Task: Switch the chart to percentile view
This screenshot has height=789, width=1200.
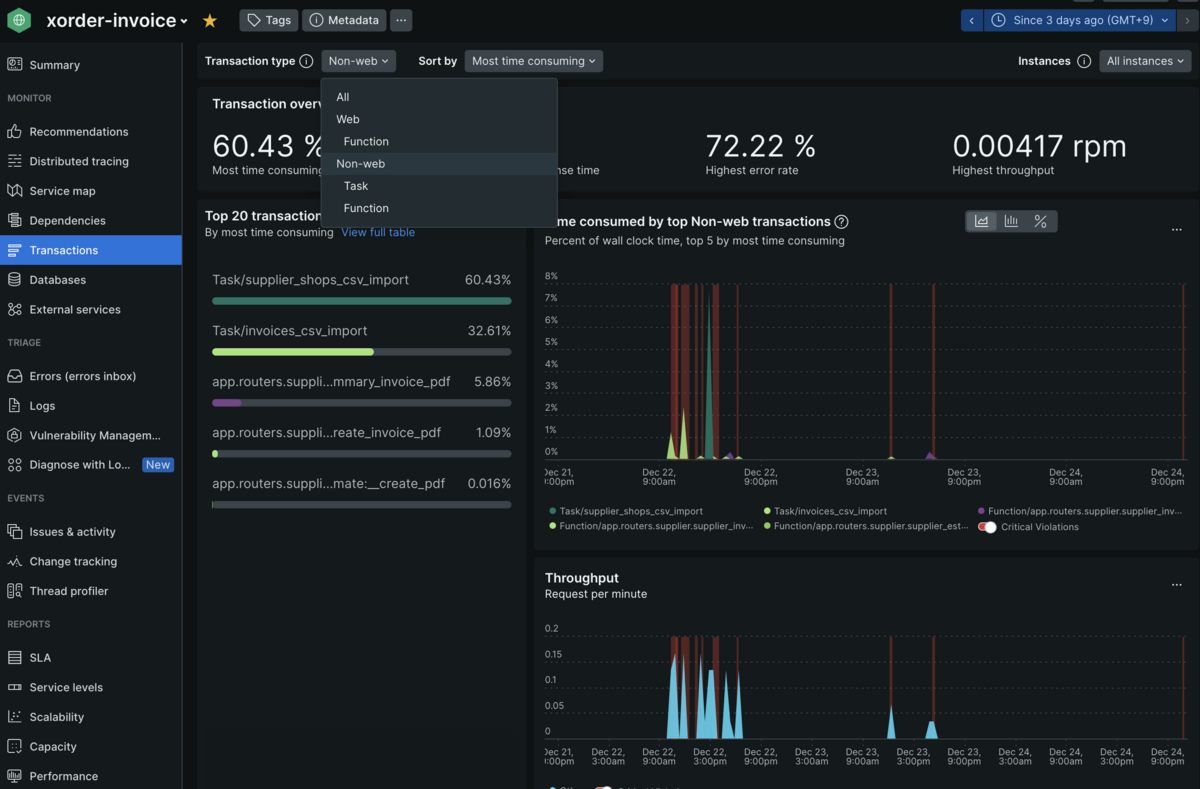Action: pos(1040,221)
